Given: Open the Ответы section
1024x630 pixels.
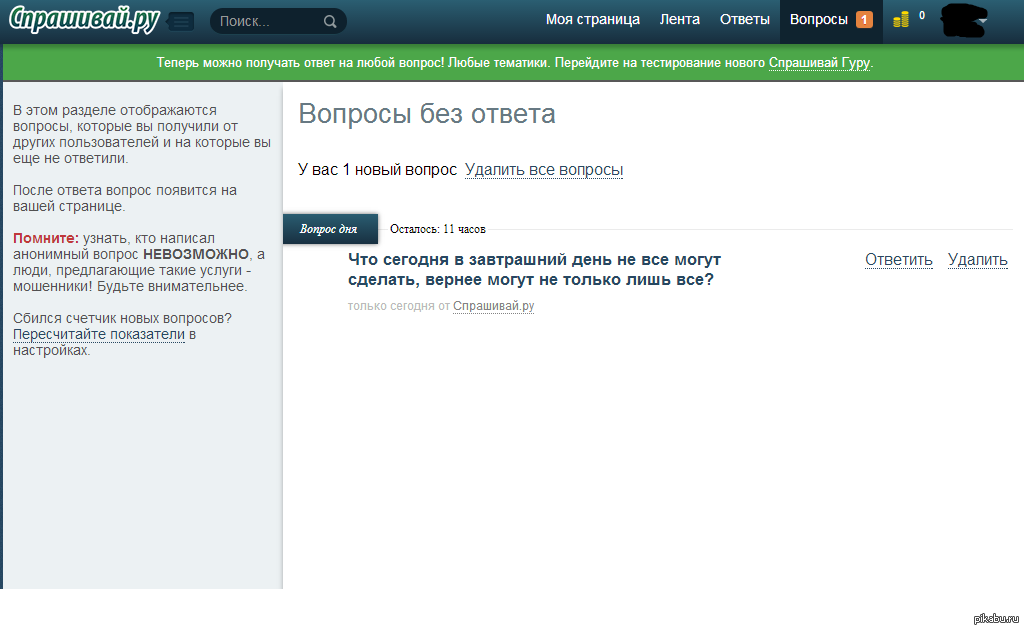Looking at the screenshot, I should pos(745,20).
